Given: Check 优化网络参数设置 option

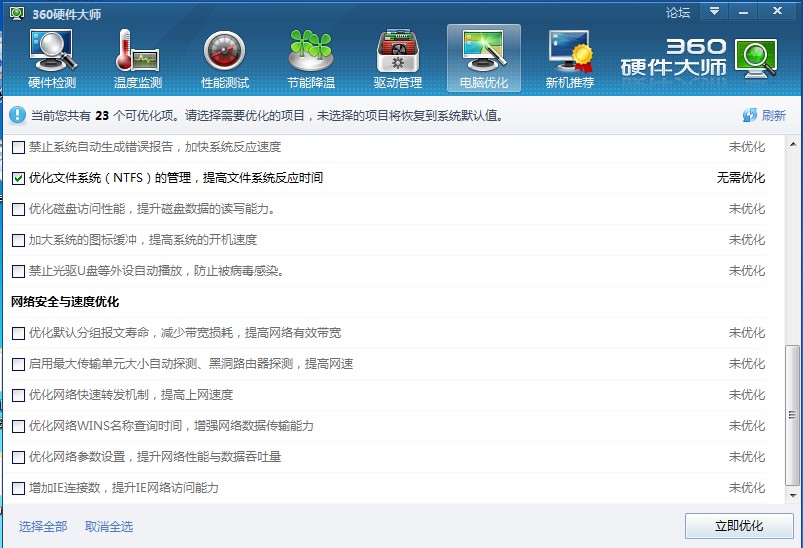Looking at the screenshot, I should (18, 457).
